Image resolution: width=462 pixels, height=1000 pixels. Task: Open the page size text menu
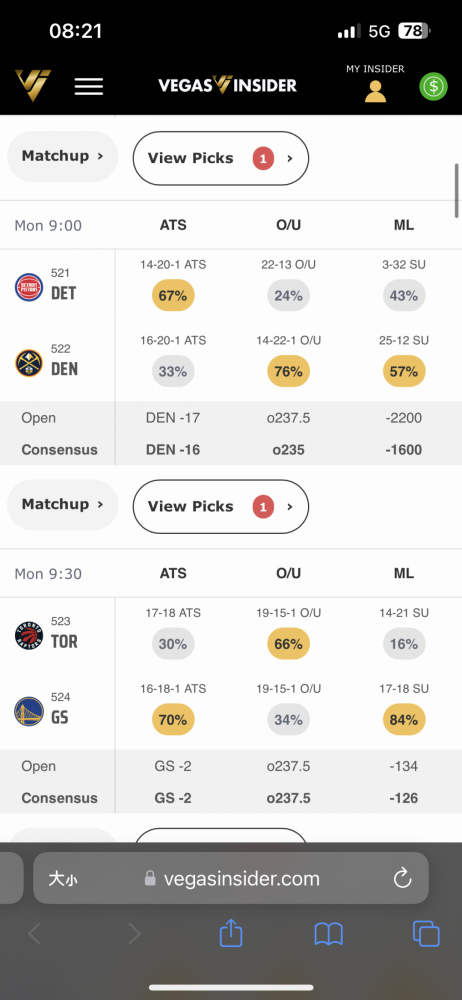pyautogui.click(x=63, y=879)
